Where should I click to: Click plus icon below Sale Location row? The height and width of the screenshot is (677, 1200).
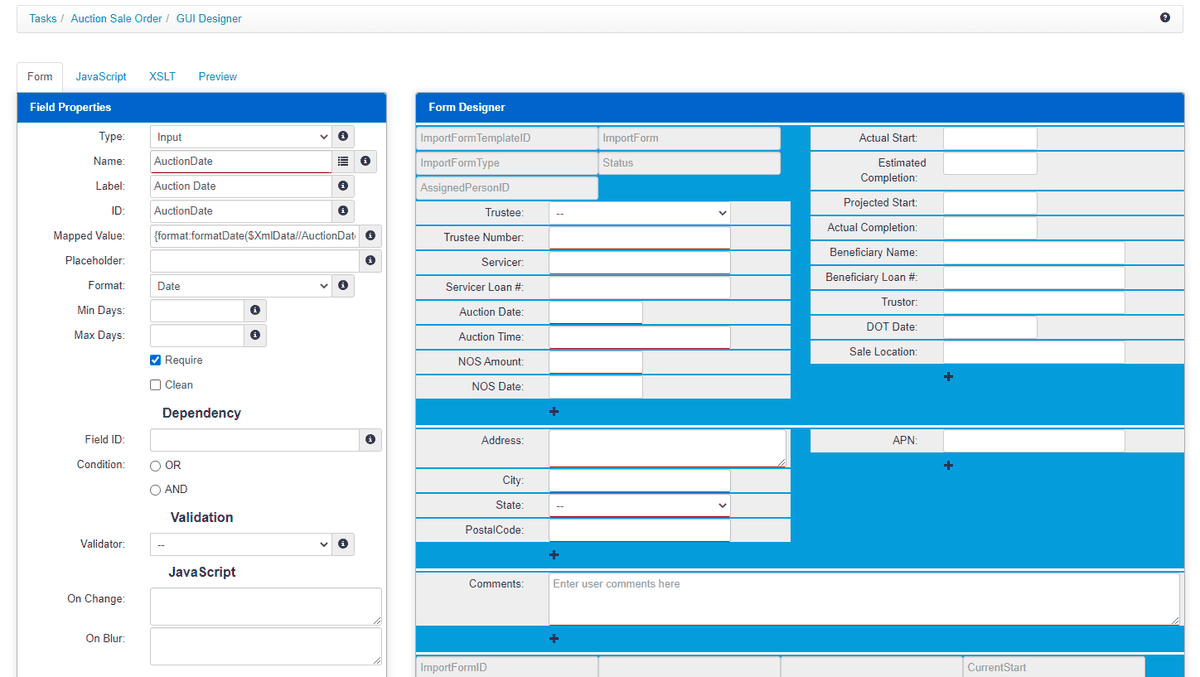click(948, 377)
